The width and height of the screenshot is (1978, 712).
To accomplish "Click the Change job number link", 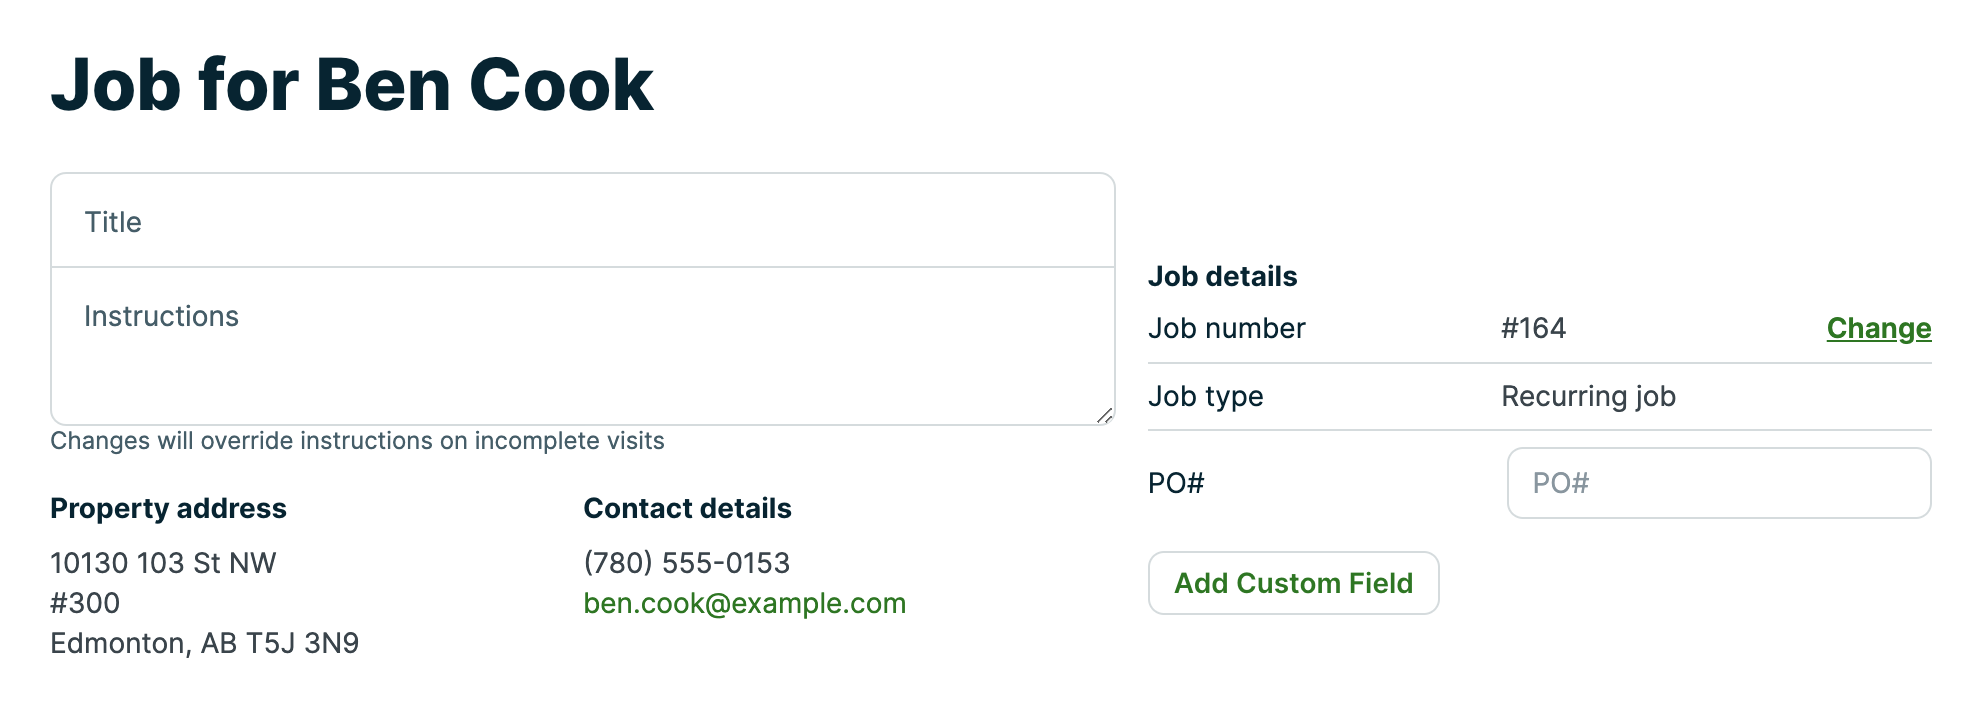I will (1878, 328).
